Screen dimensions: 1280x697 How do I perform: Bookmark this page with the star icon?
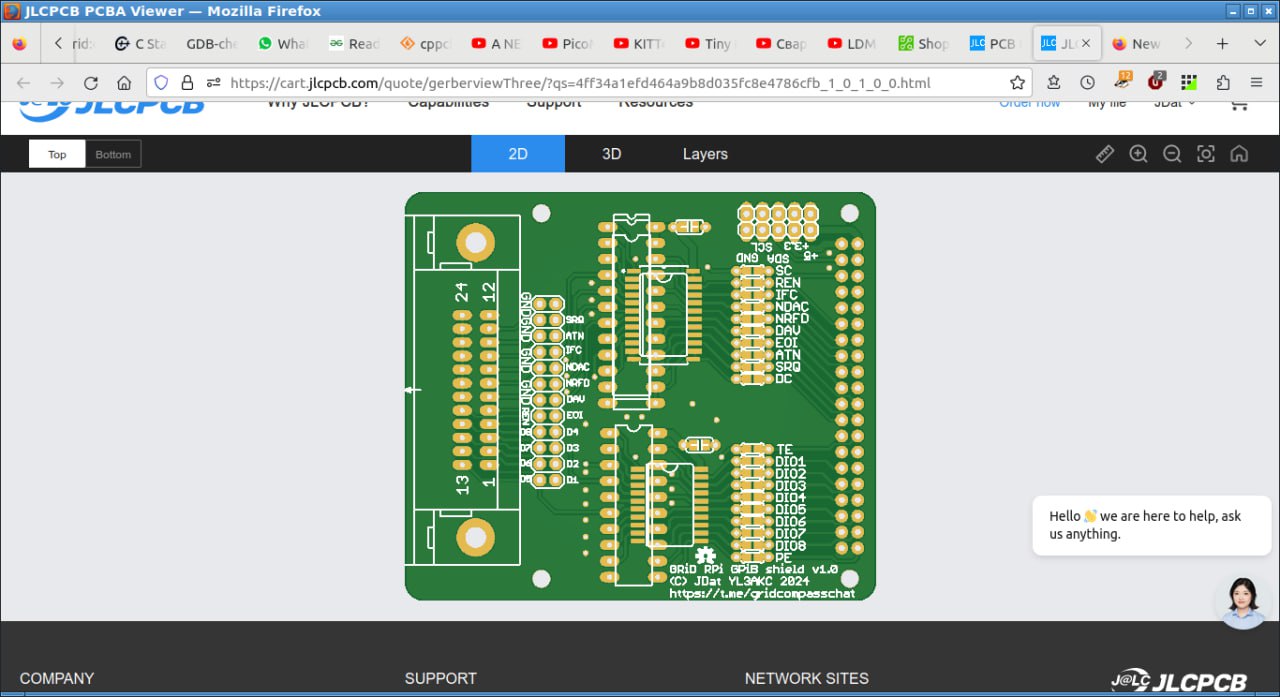click(1017, 83)
